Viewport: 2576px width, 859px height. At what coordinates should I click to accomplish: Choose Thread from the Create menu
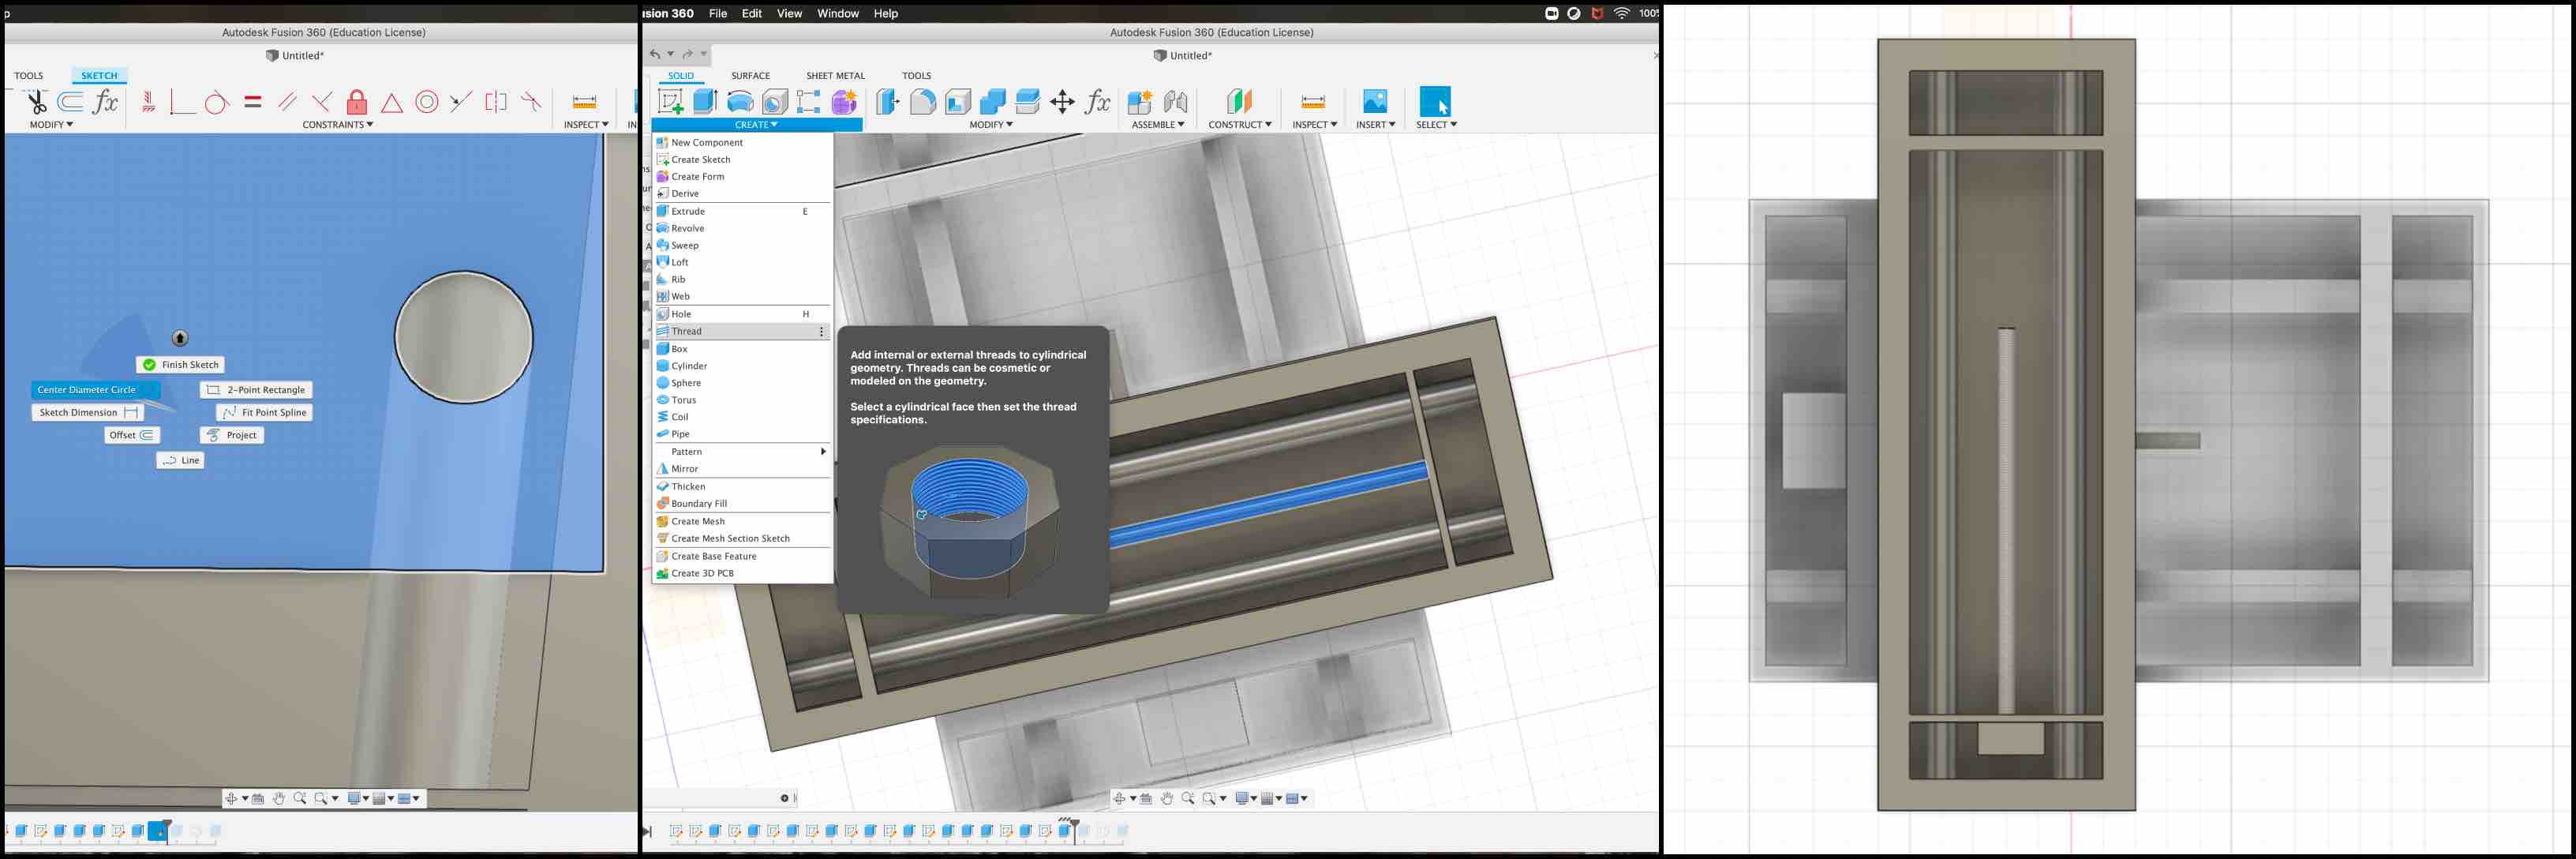click(x=742, y=331)
